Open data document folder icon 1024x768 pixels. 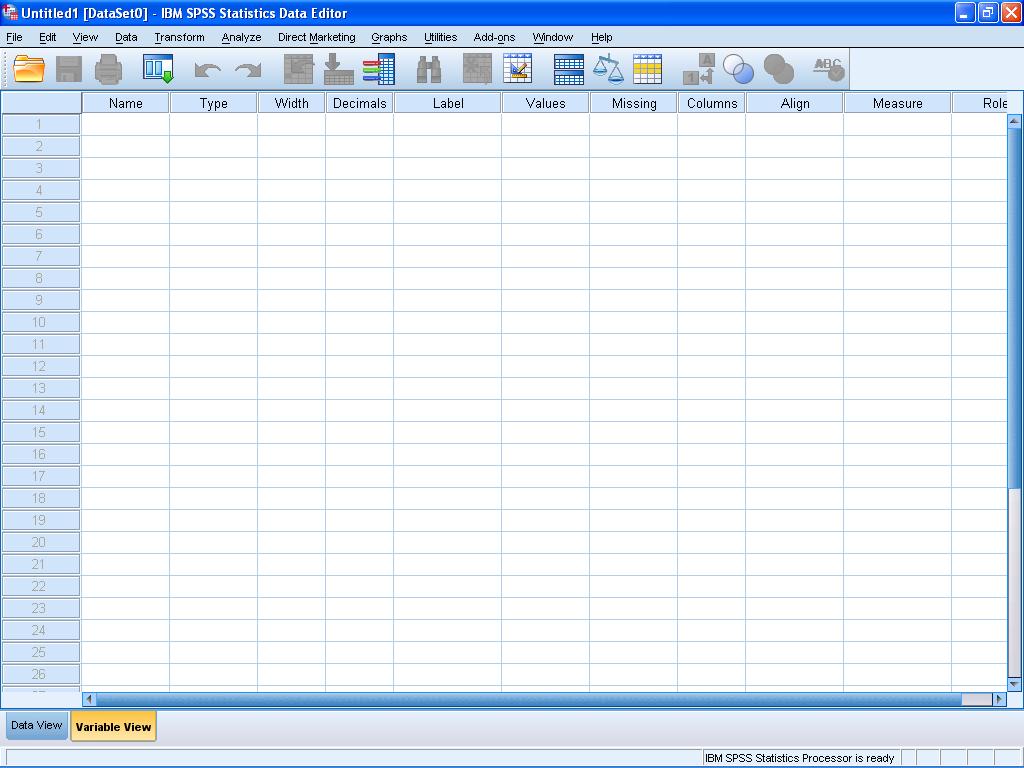[29, 69]
